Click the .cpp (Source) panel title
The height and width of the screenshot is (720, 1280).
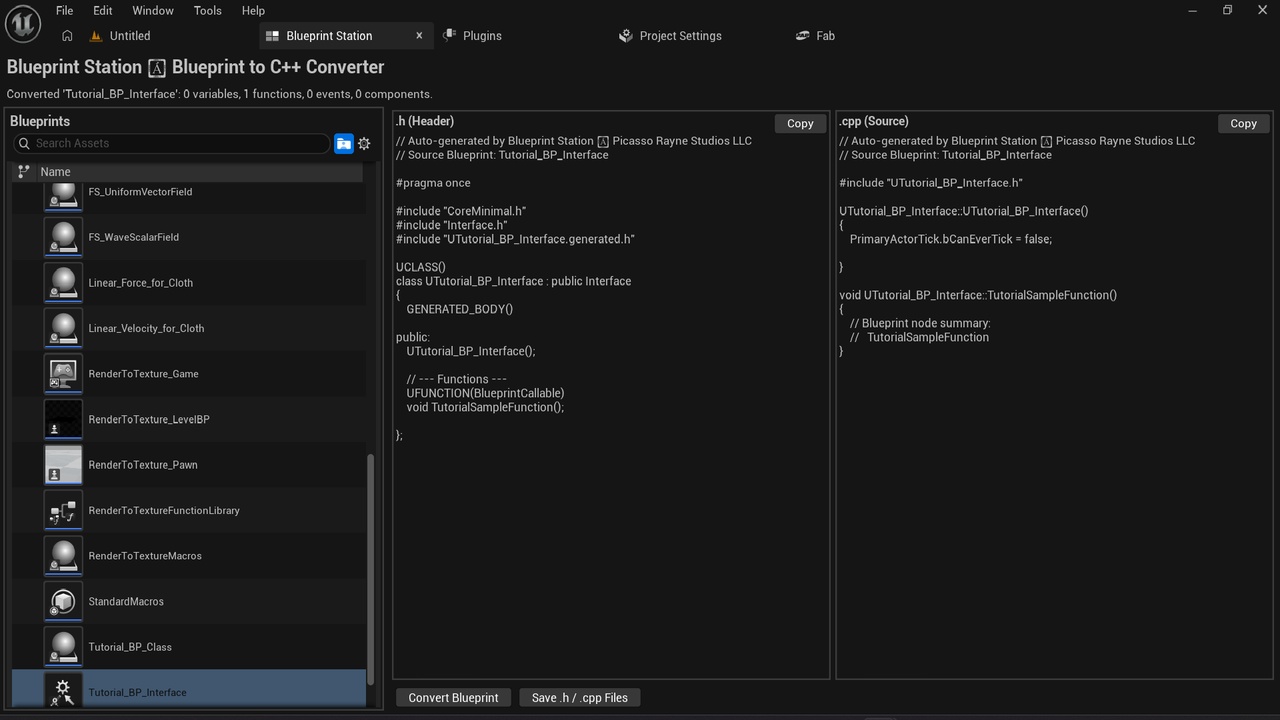874,121
